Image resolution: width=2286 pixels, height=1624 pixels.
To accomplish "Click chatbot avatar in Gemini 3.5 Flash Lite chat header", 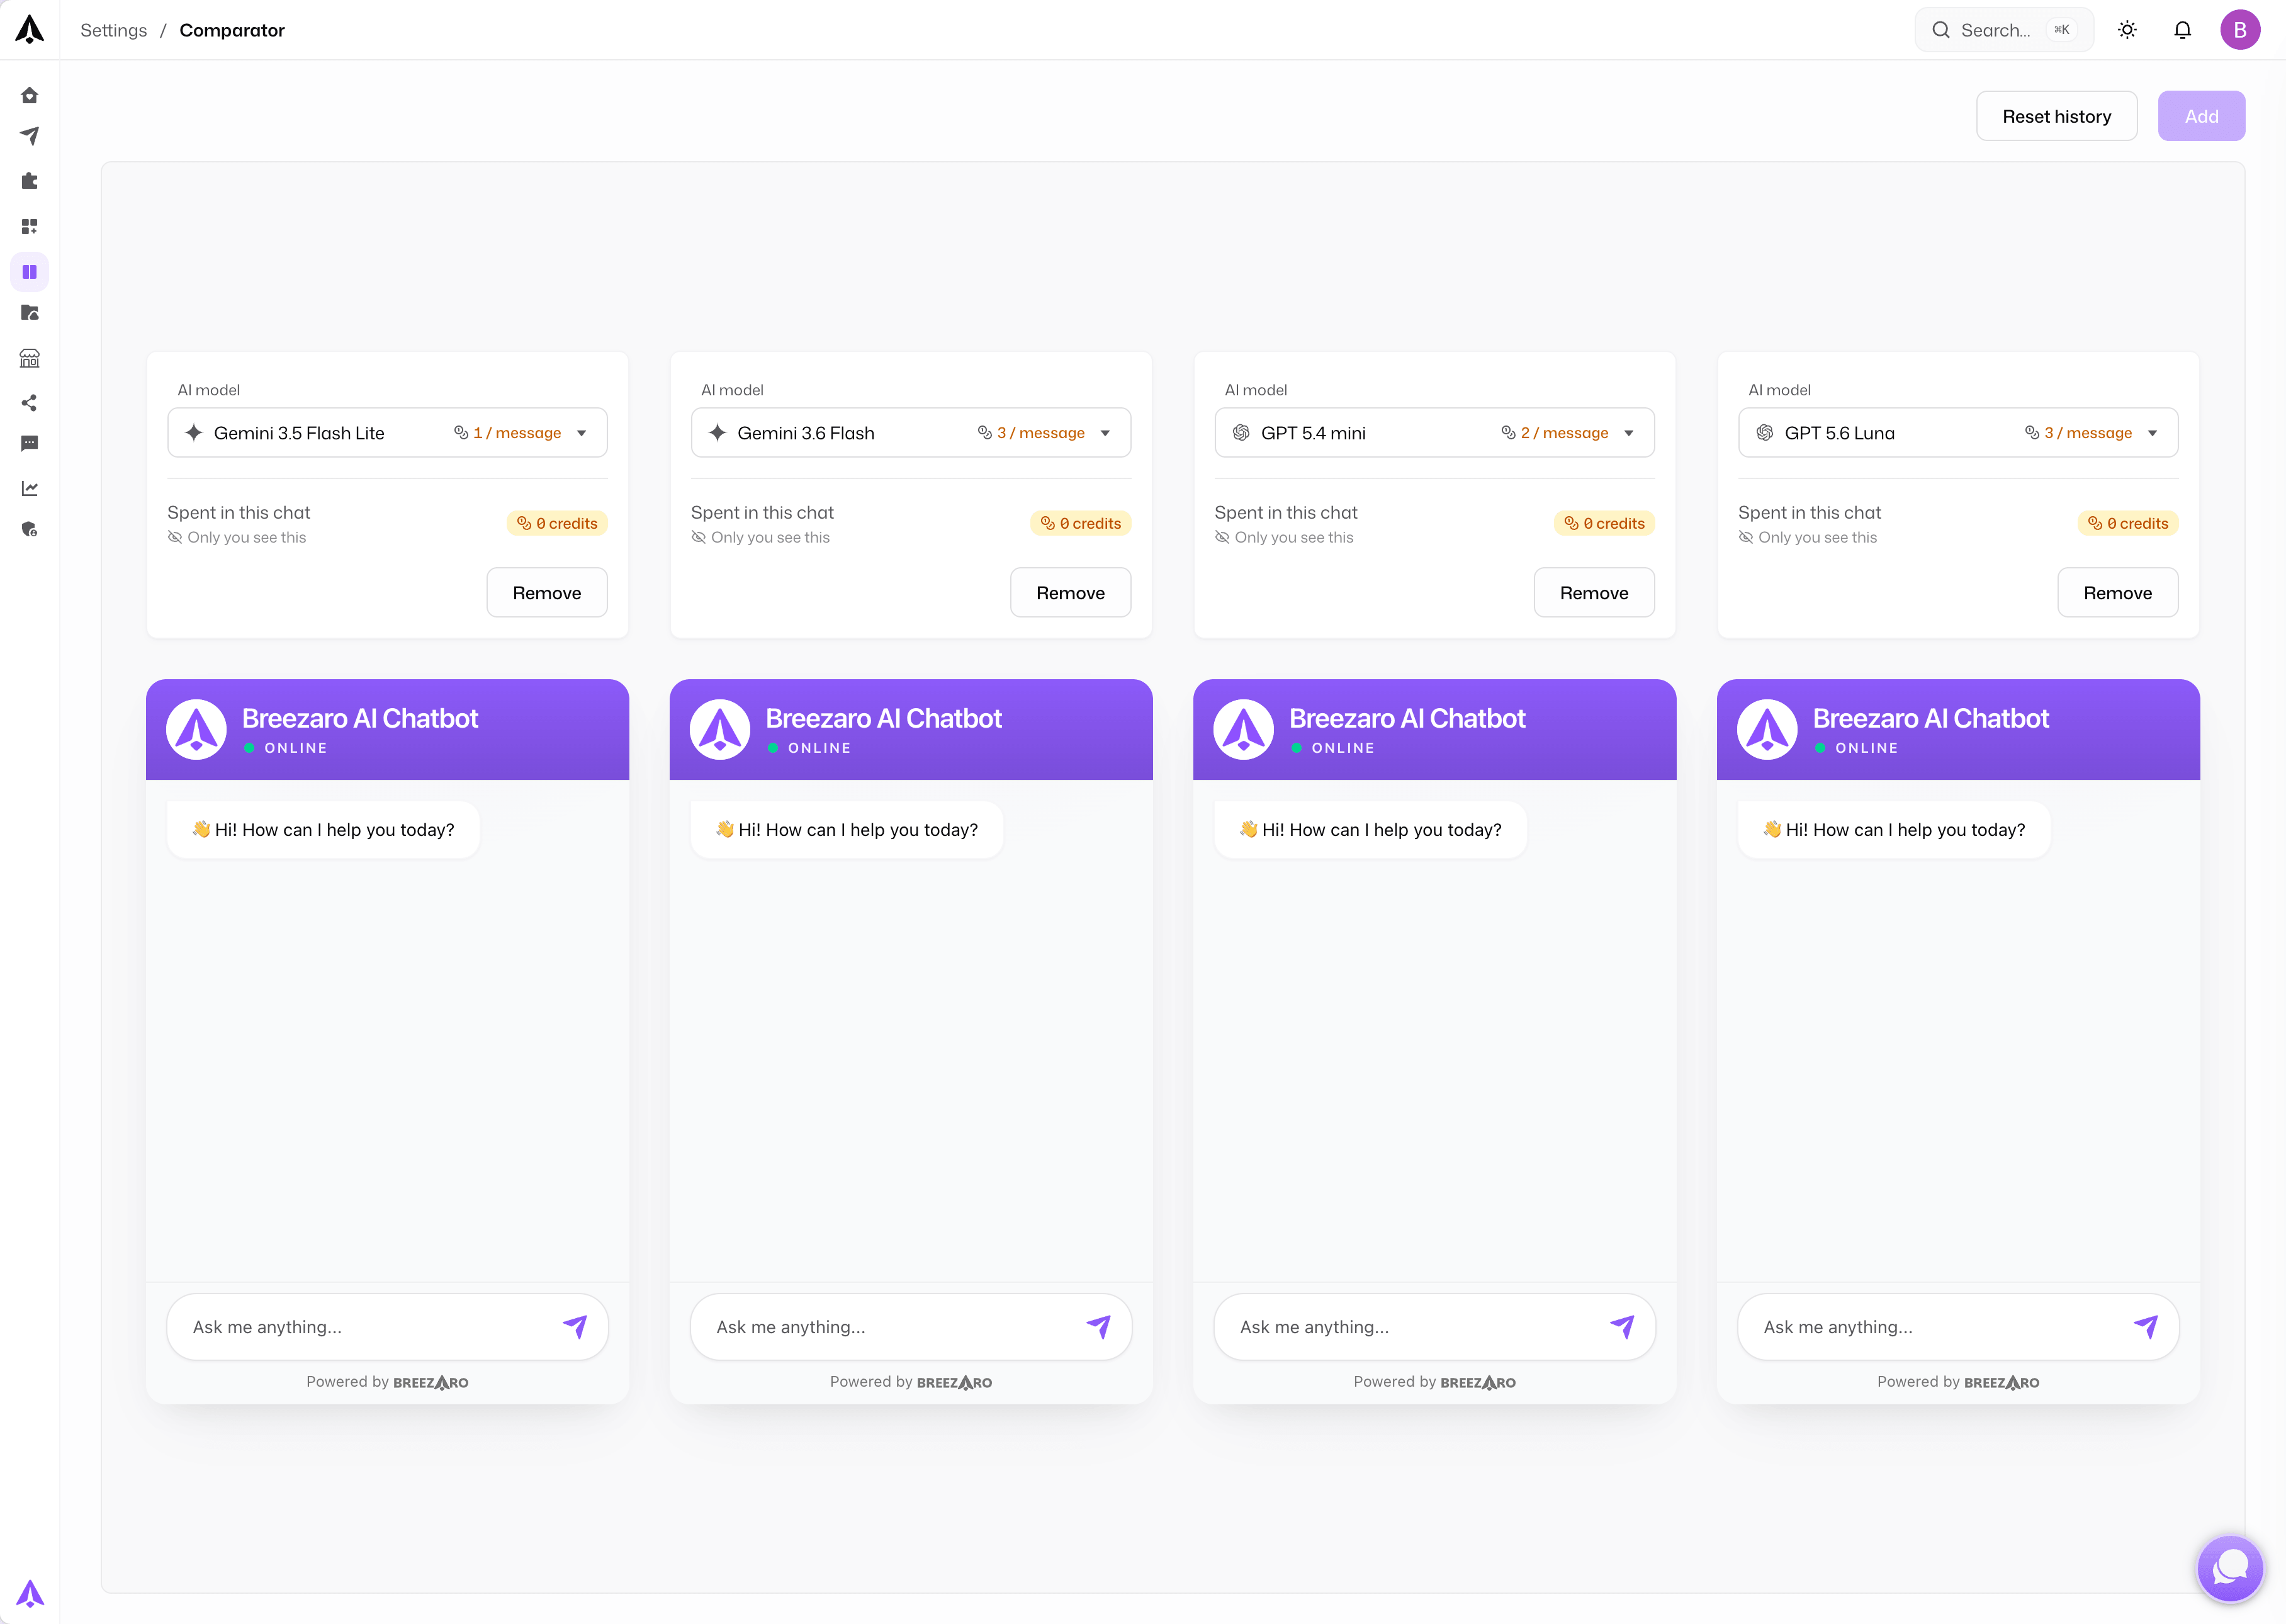I will [196, 729].
